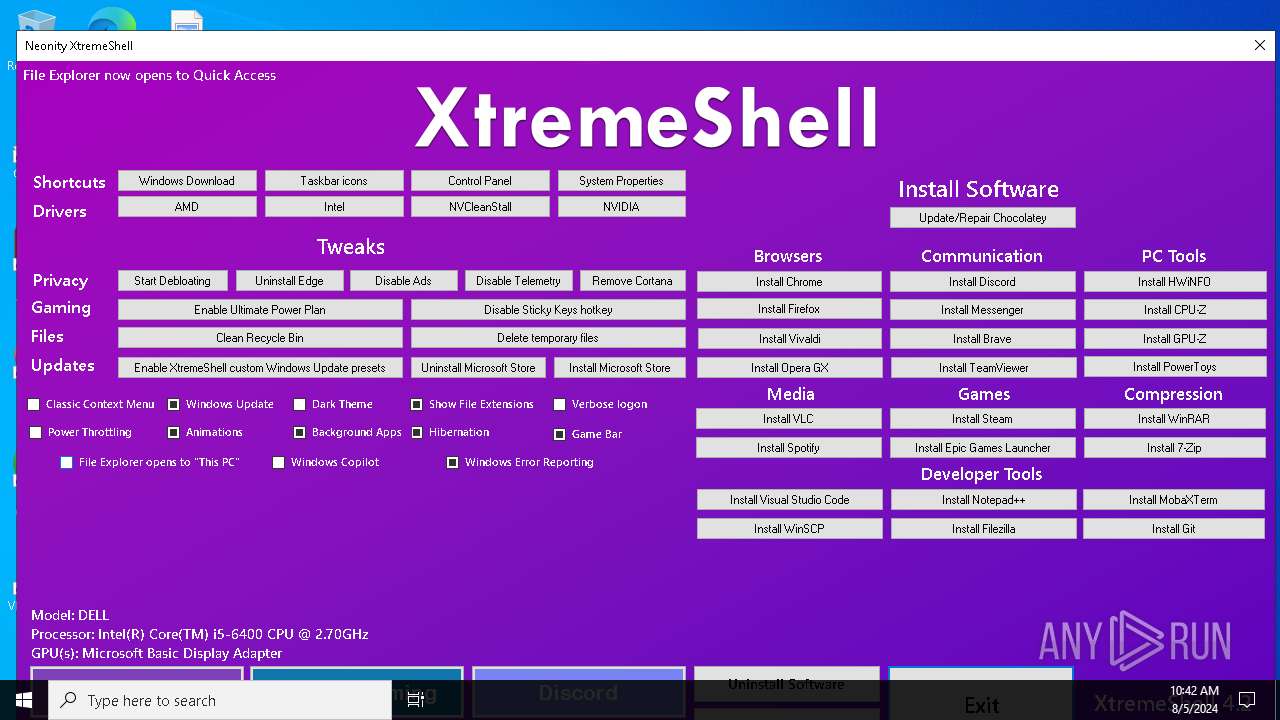Screen dimensions: 1280x720
Task: Install Chrome browser
Action: point(789,282)
